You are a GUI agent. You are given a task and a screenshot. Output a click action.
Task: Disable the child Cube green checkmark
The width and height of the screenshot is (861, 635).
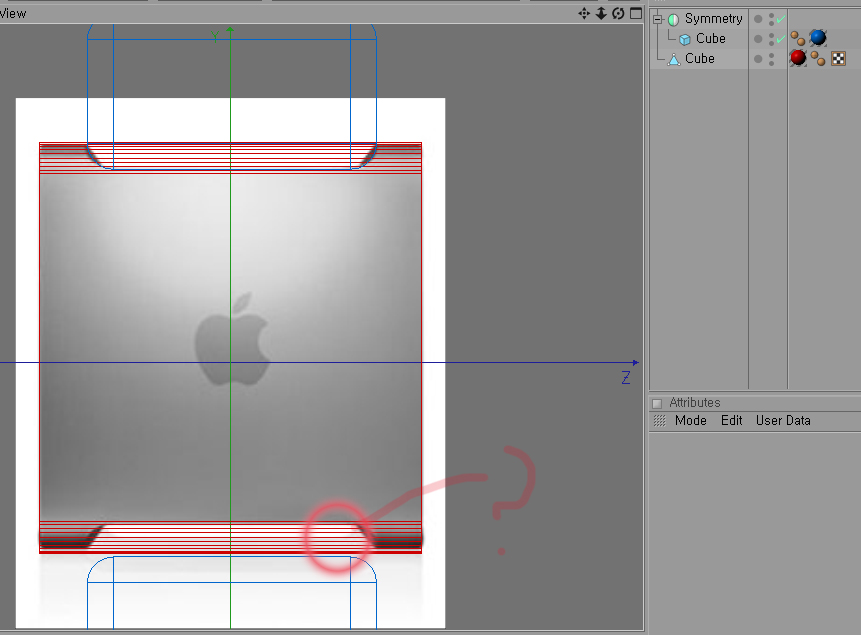pyautogui.click(x=781, y=39)
